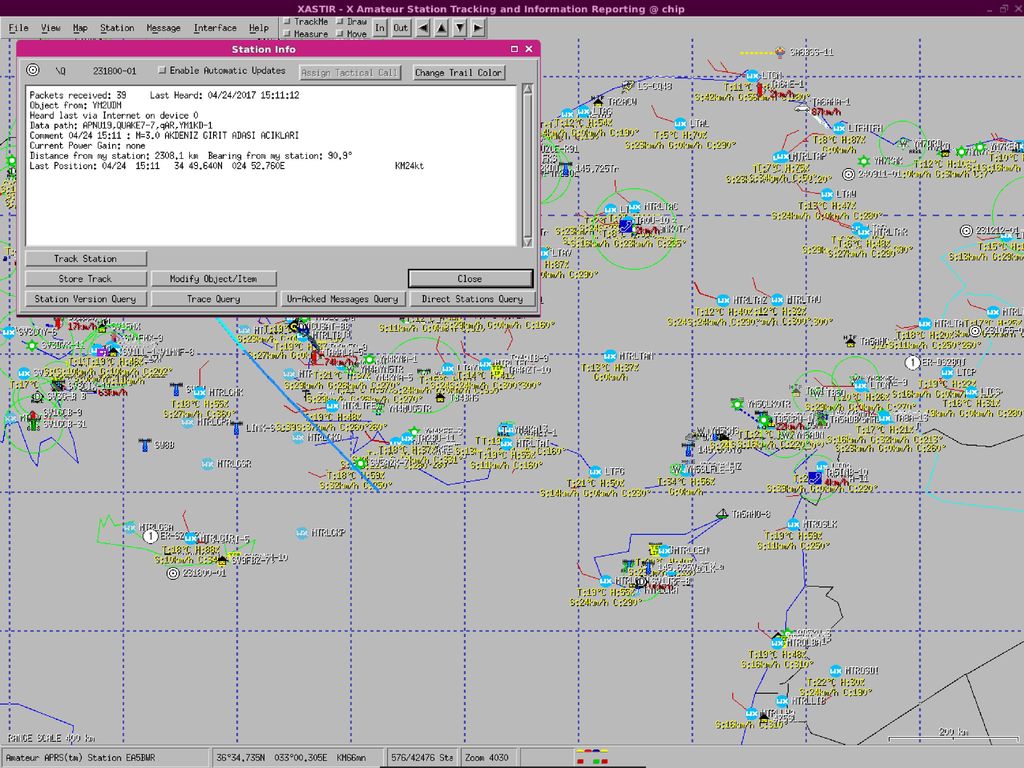1024x768 pixels.
Task: Select weather station LTCP on map
Action: click(x=948, y=373)
